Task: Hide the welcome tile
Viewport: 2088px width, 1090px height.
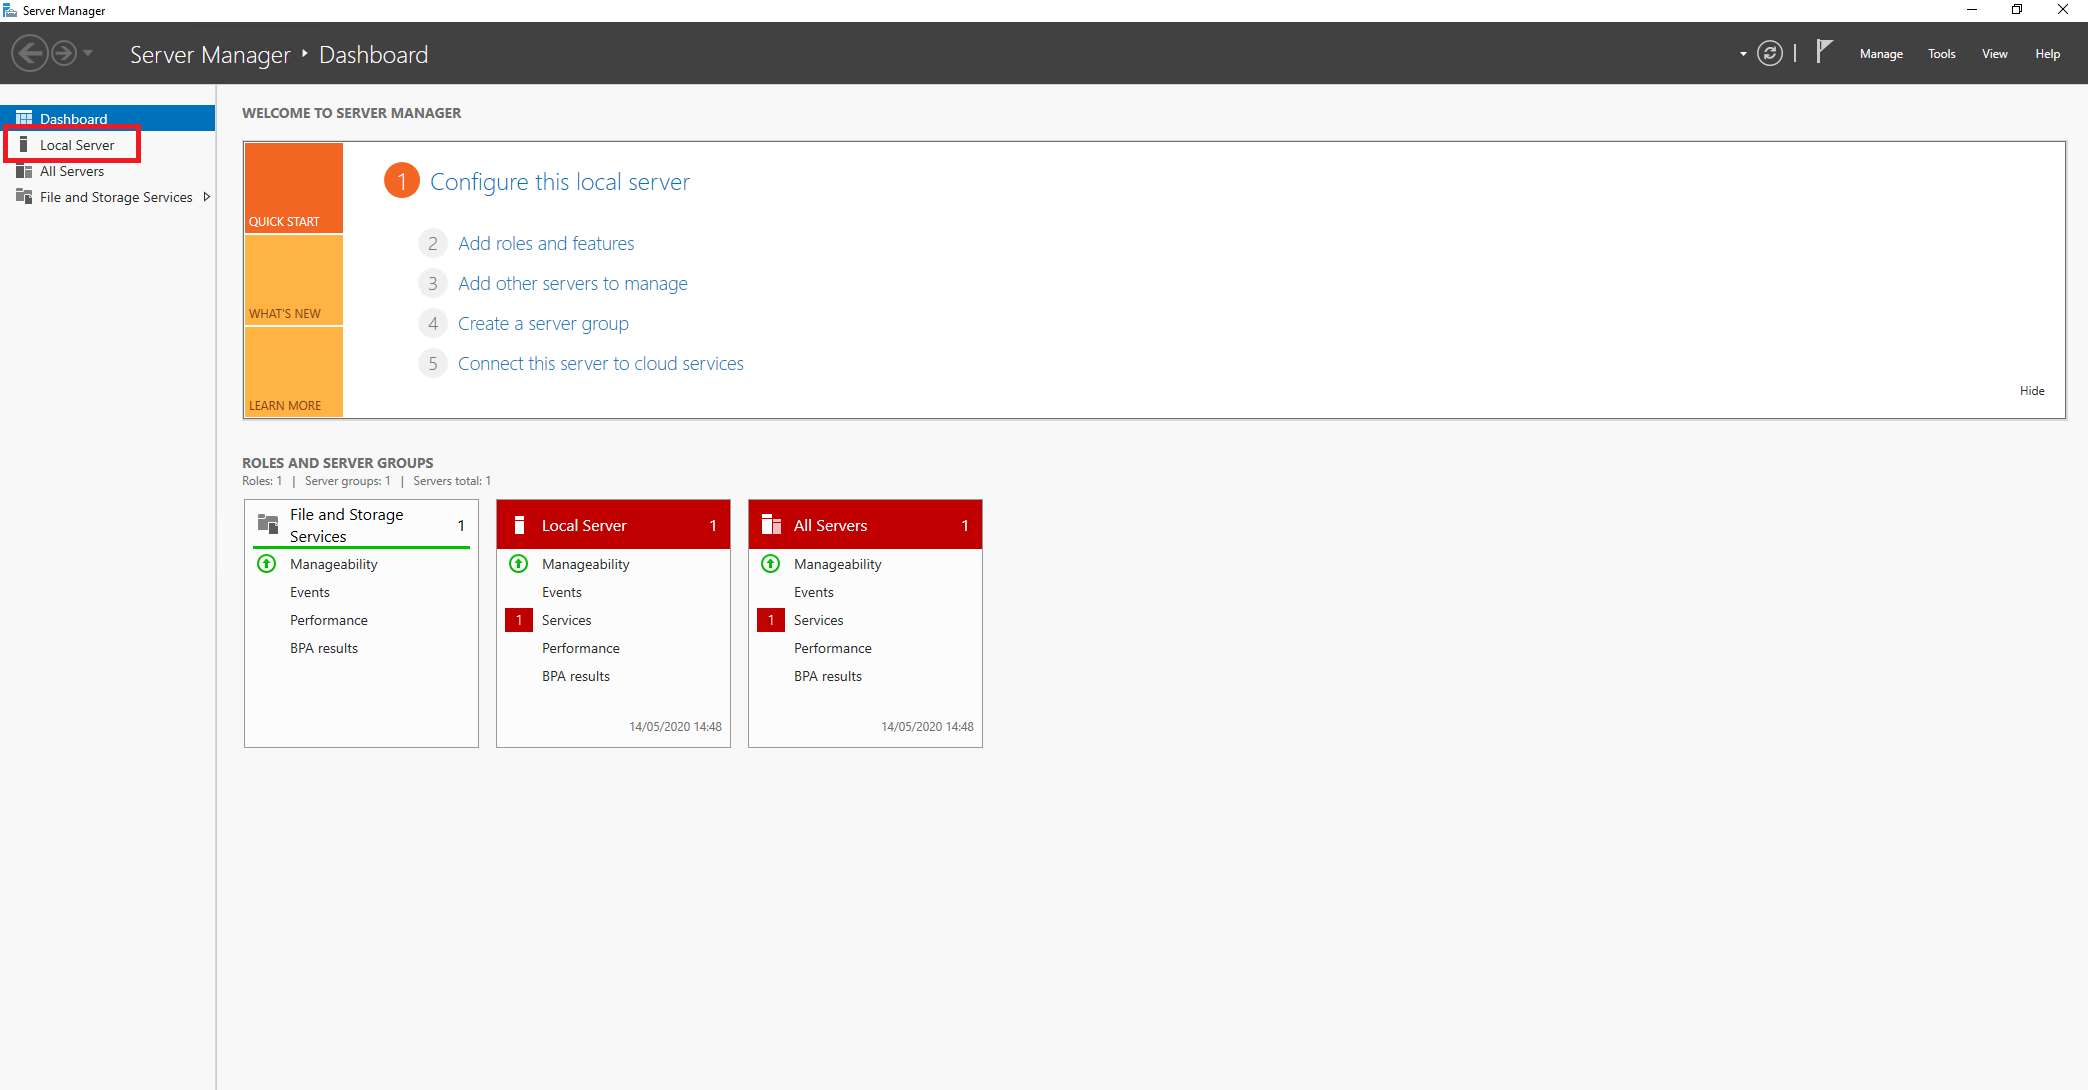Action: tap(2031, 391)
